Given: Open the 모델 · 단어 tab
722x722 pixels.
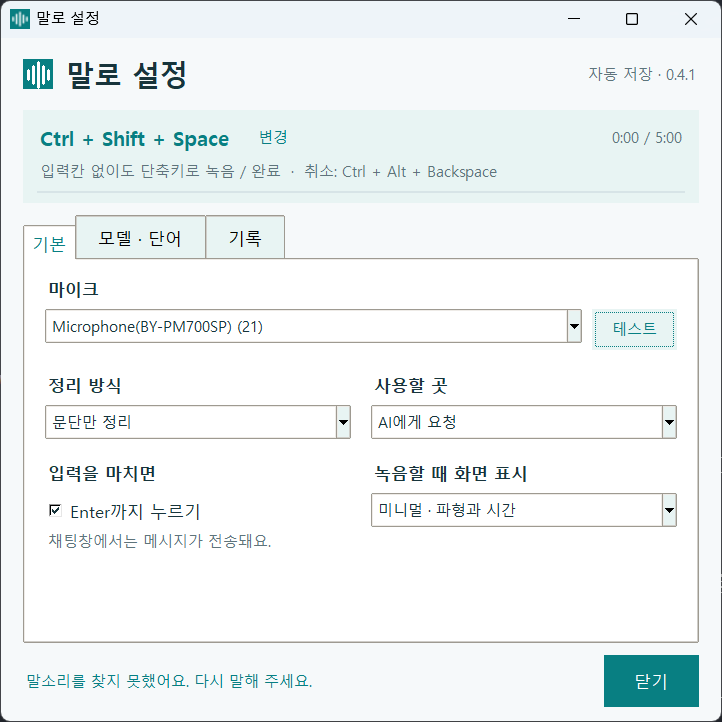Looking at the screenshot, I should coord(140,238).
